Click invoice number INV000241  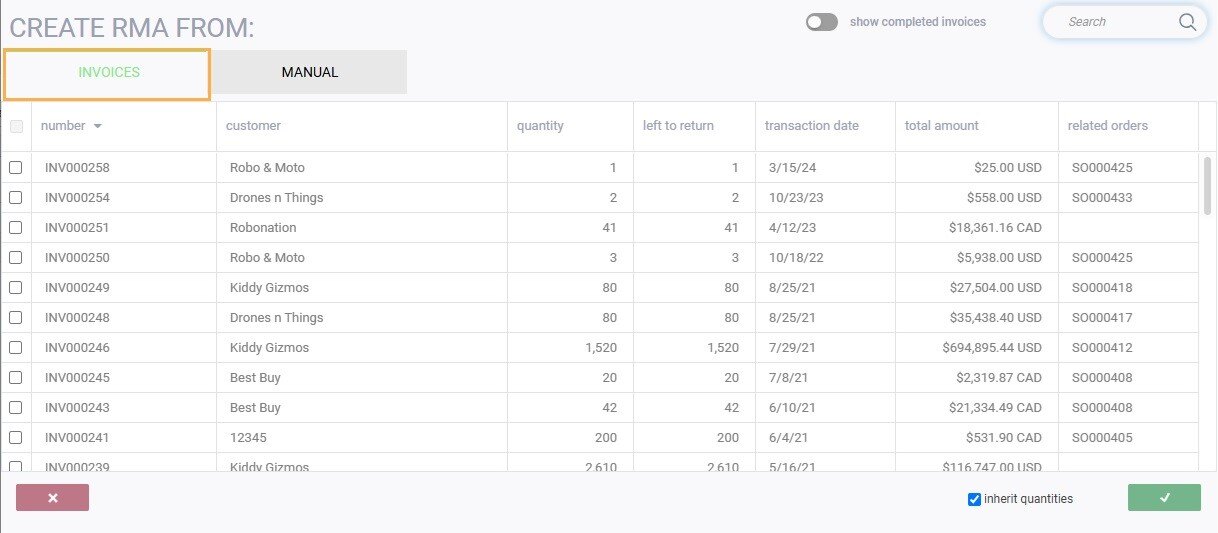pyautogui.click(x=77, y=438)
